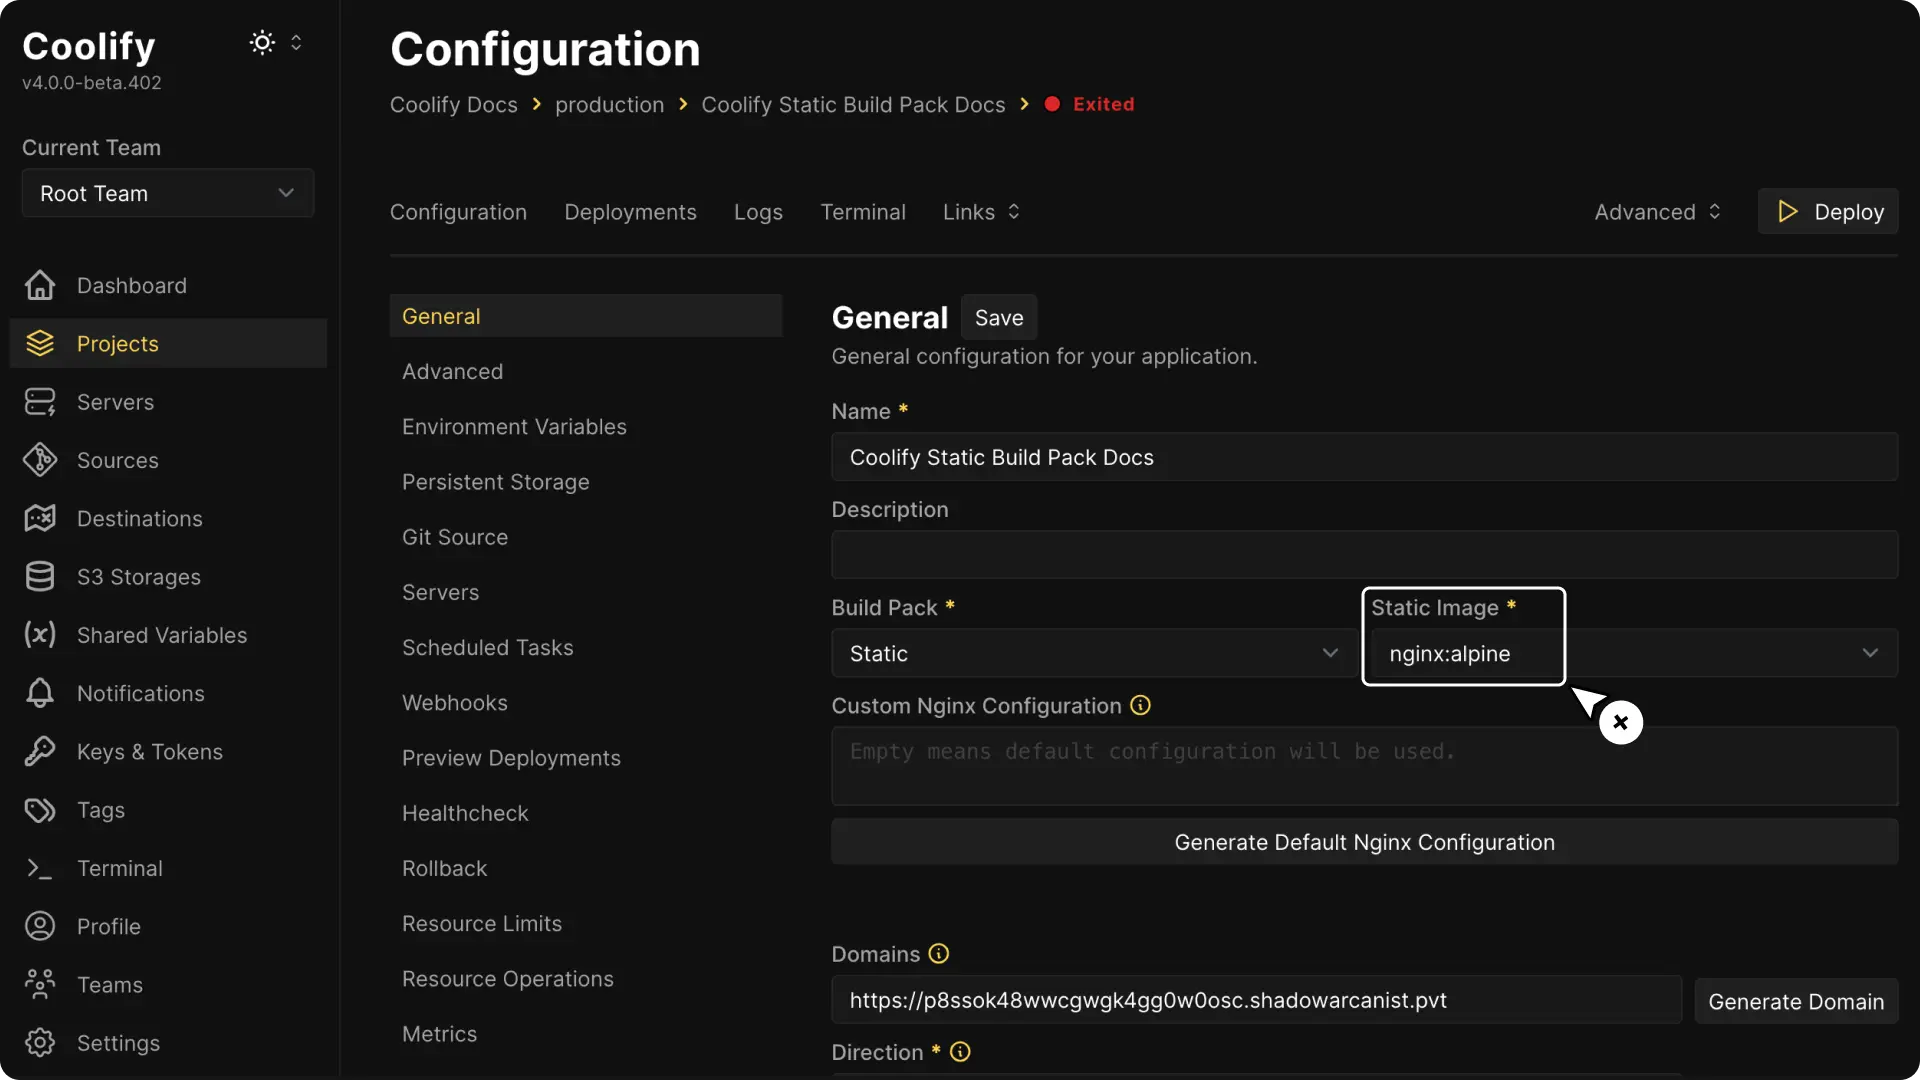Switch to the Deployments tab

click(x=630, y=211)
